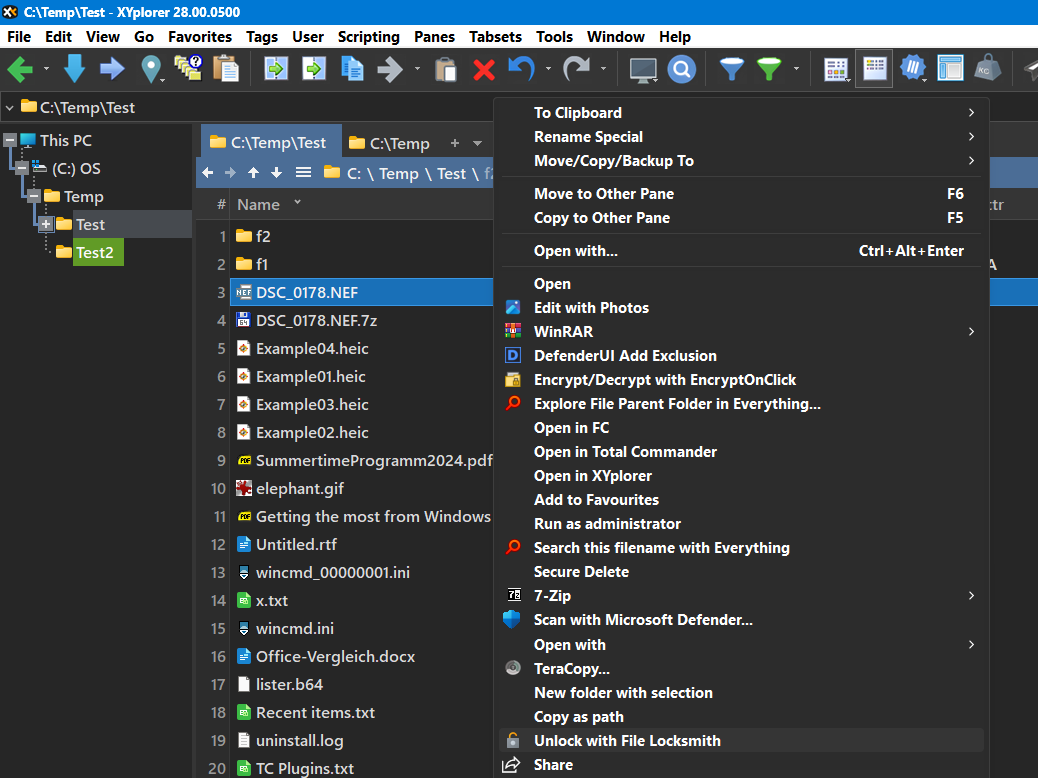Toggle the monitor full screen preview icon

pyautogui.click(x=641, y=68)
